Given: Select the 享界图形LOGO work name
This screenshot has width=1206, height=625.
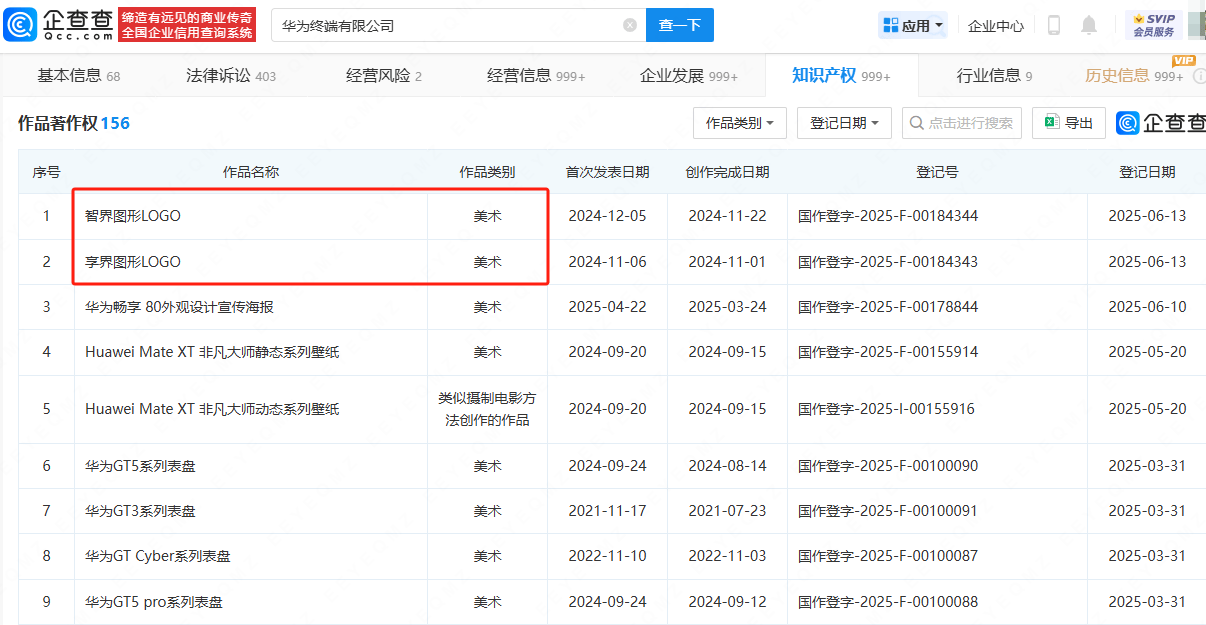Looking at the screenshot, I should coord(133,262).
